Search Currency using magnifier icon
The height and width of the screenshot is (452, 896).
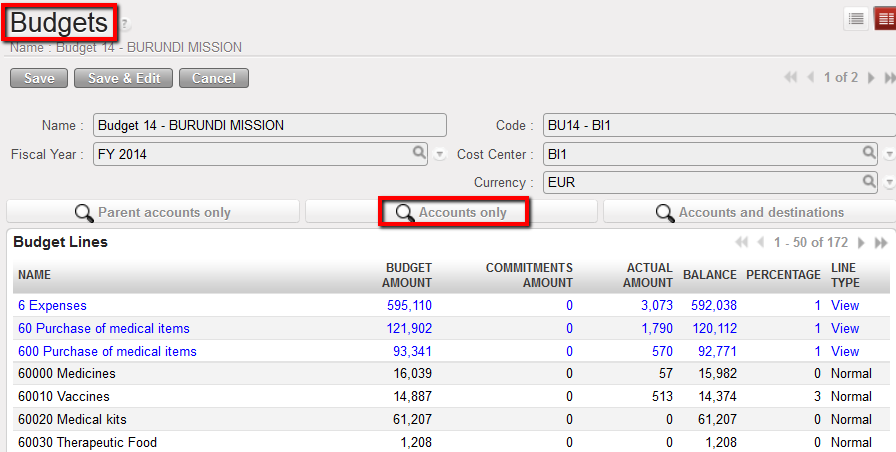[x=870, y=182]
